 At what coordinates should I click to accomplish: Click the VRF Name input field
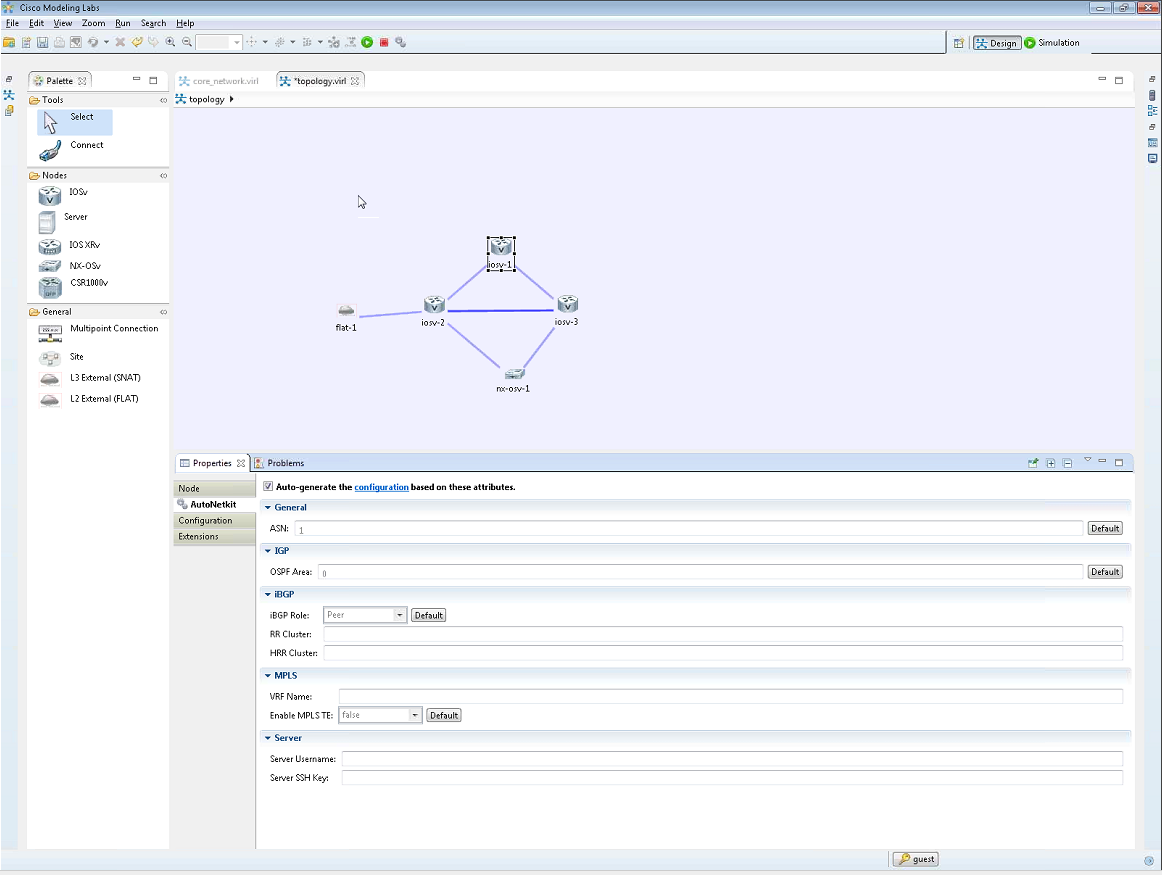pos(731,696)
